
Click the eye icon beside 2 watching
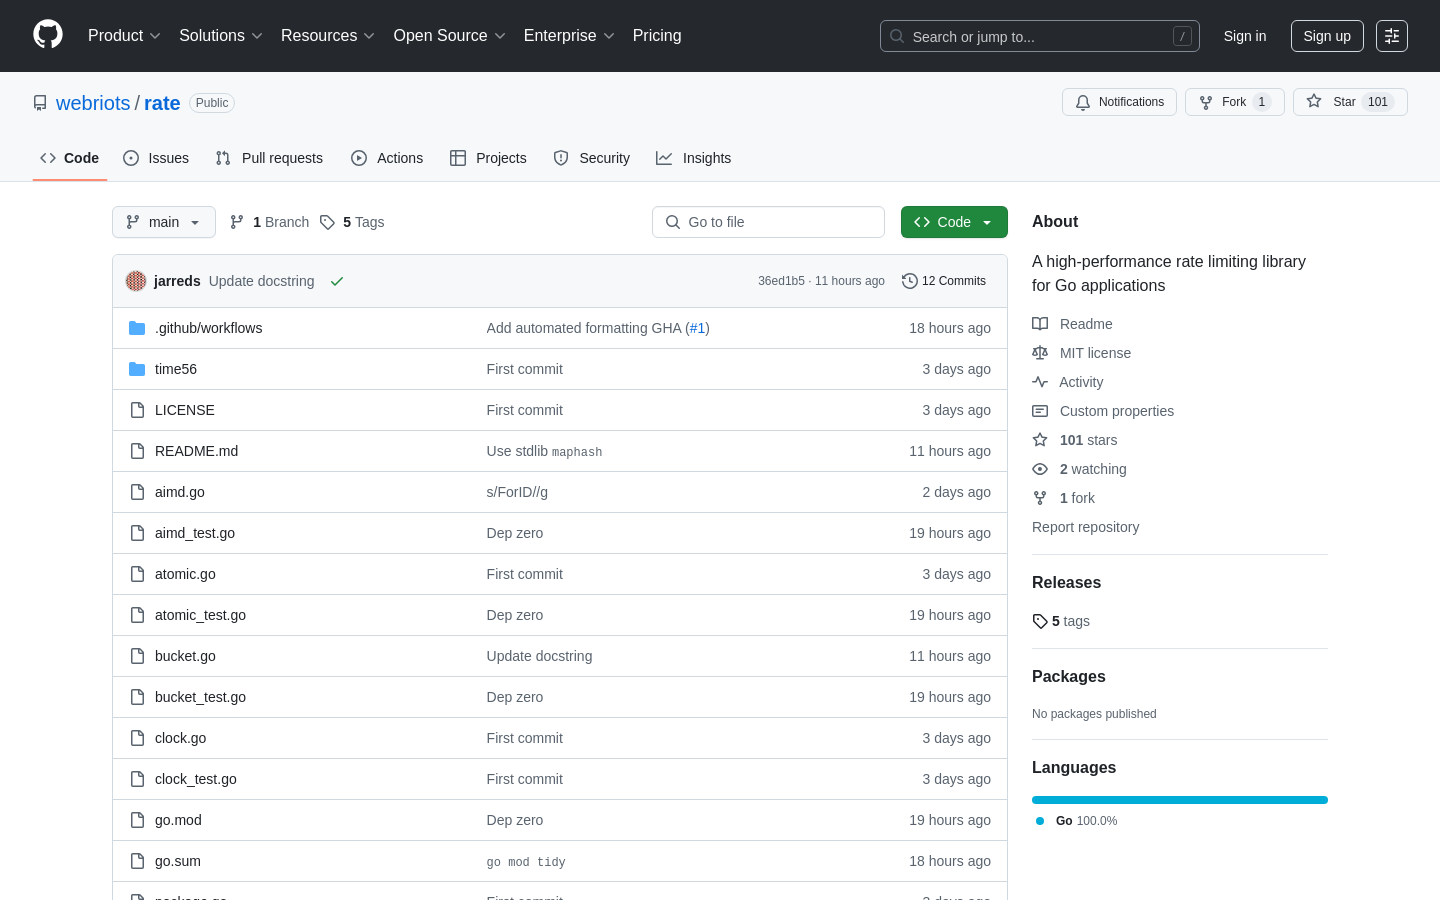click(1040, 469)
